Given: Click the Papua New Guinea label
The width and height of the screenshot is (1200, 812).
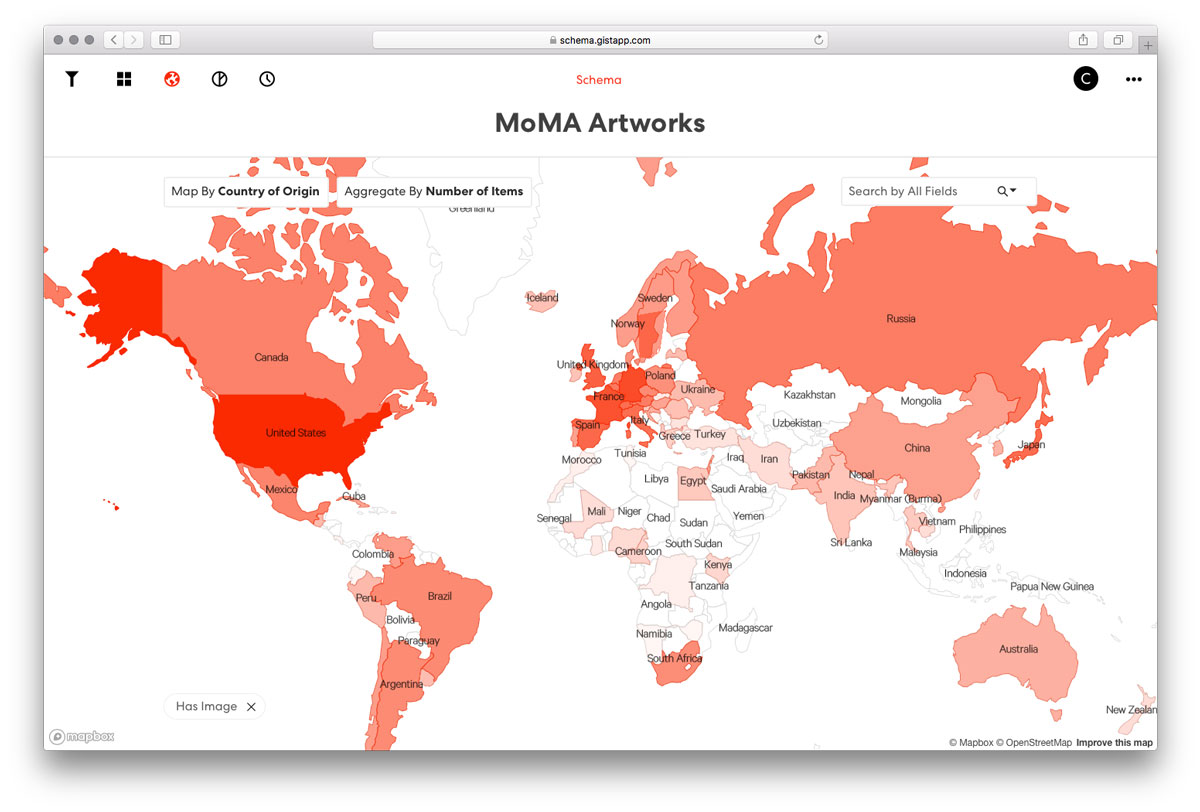Looking at the screenshot, I should click(x=1052, y=587).
